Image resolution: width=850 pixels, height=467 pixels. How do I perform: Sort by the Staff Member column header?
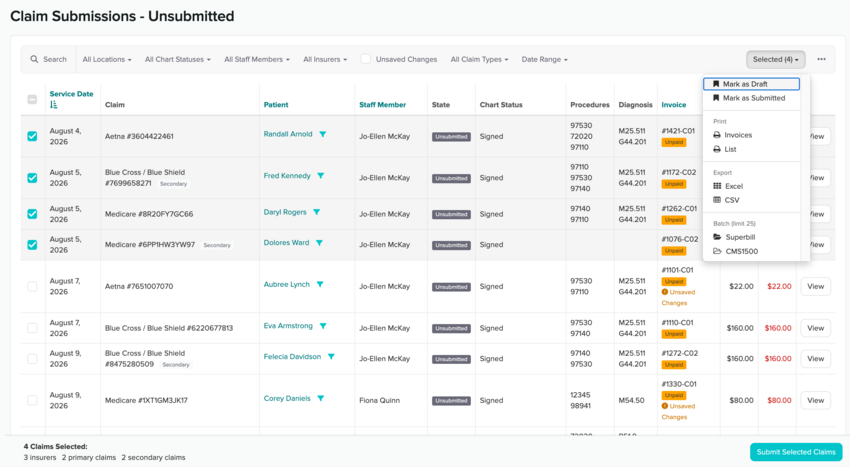click(382, 105)
